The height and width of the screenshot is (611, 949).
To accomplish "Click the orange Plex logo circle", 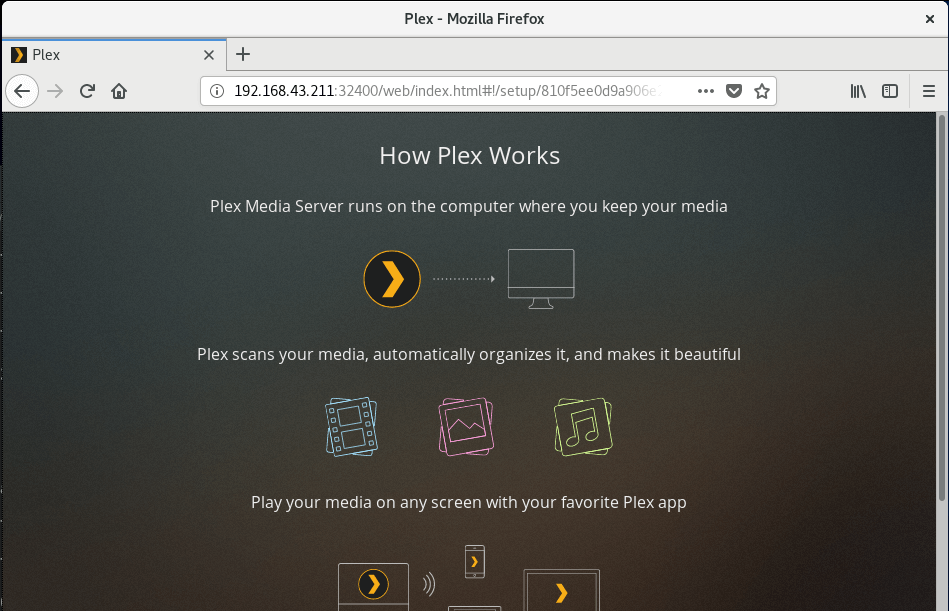I will click(x=392, y=279).
